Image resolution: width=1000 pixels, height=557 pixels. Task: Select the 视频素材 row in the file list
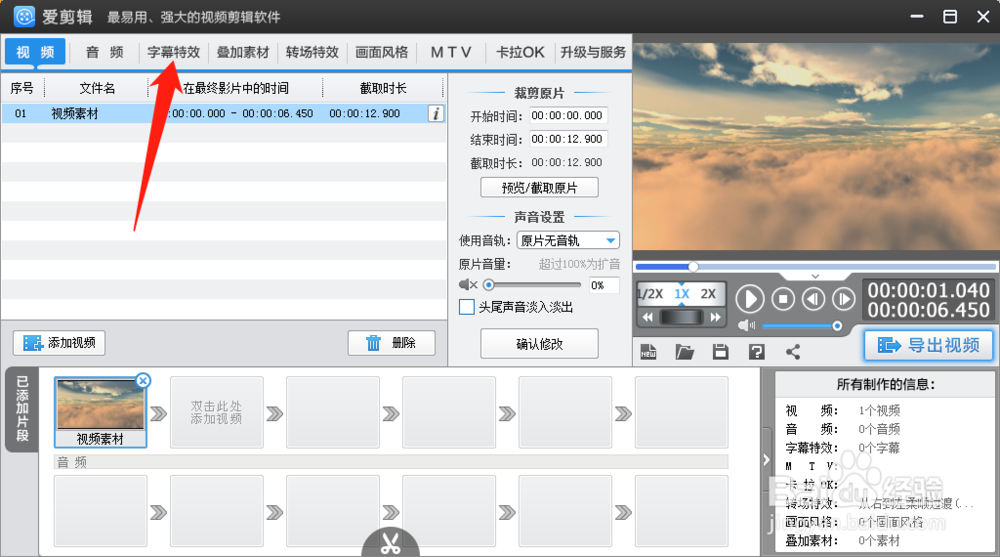(x=223, y=114)
